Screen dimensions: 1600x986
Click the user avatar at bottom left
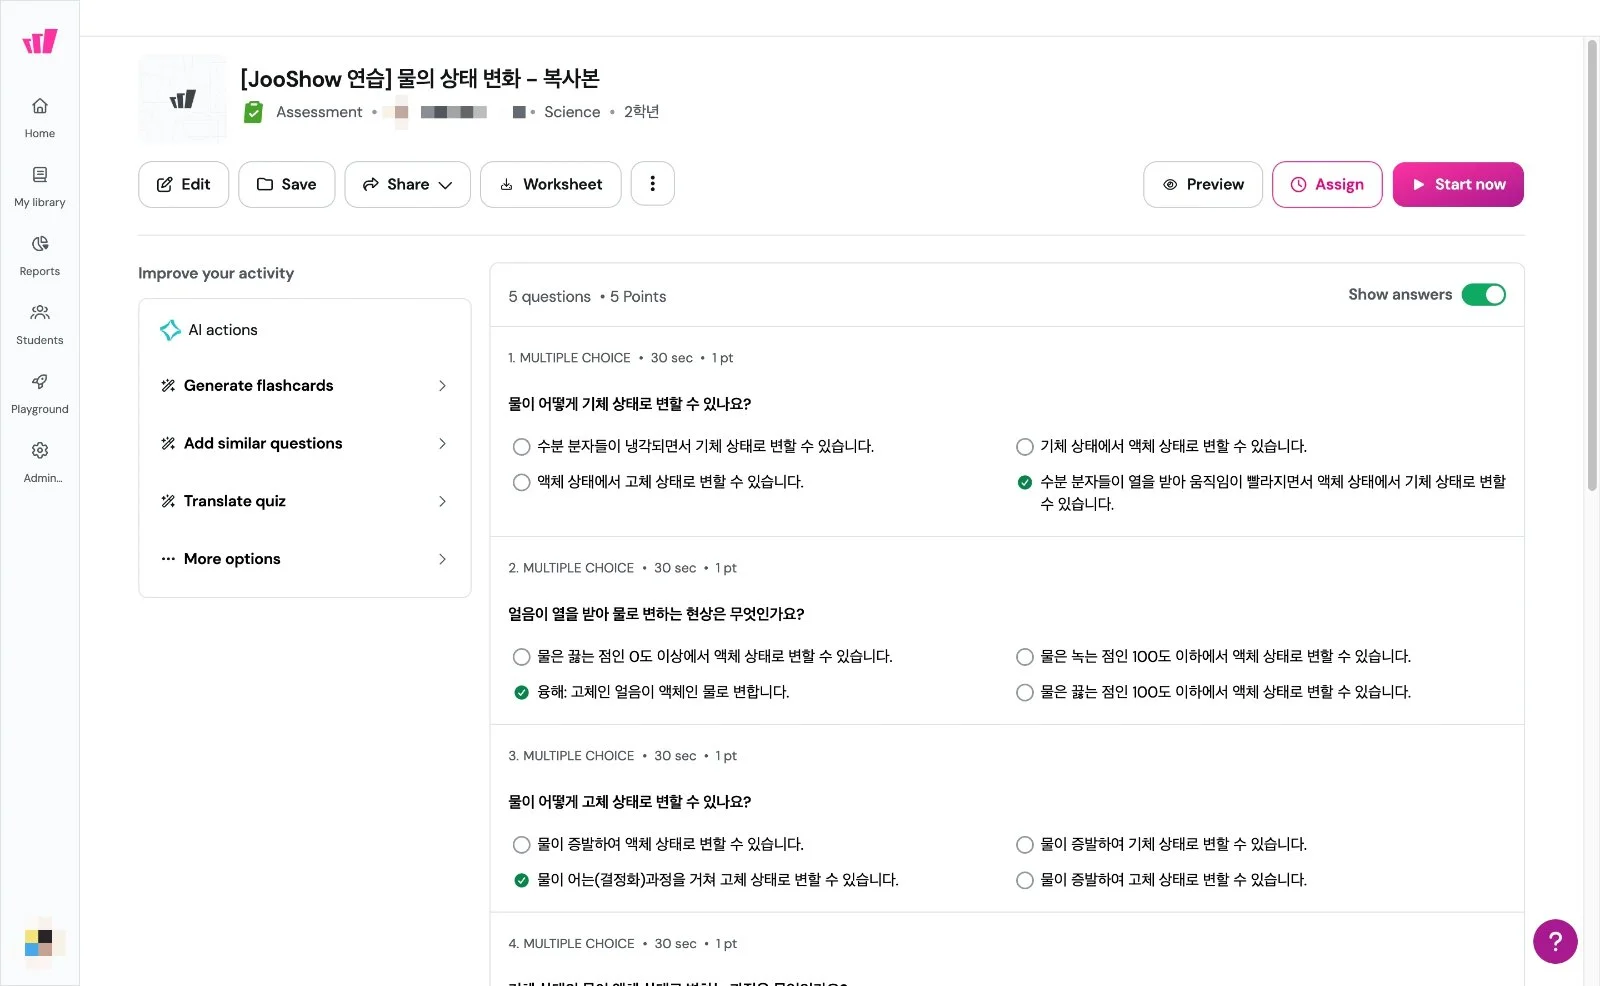44,941
